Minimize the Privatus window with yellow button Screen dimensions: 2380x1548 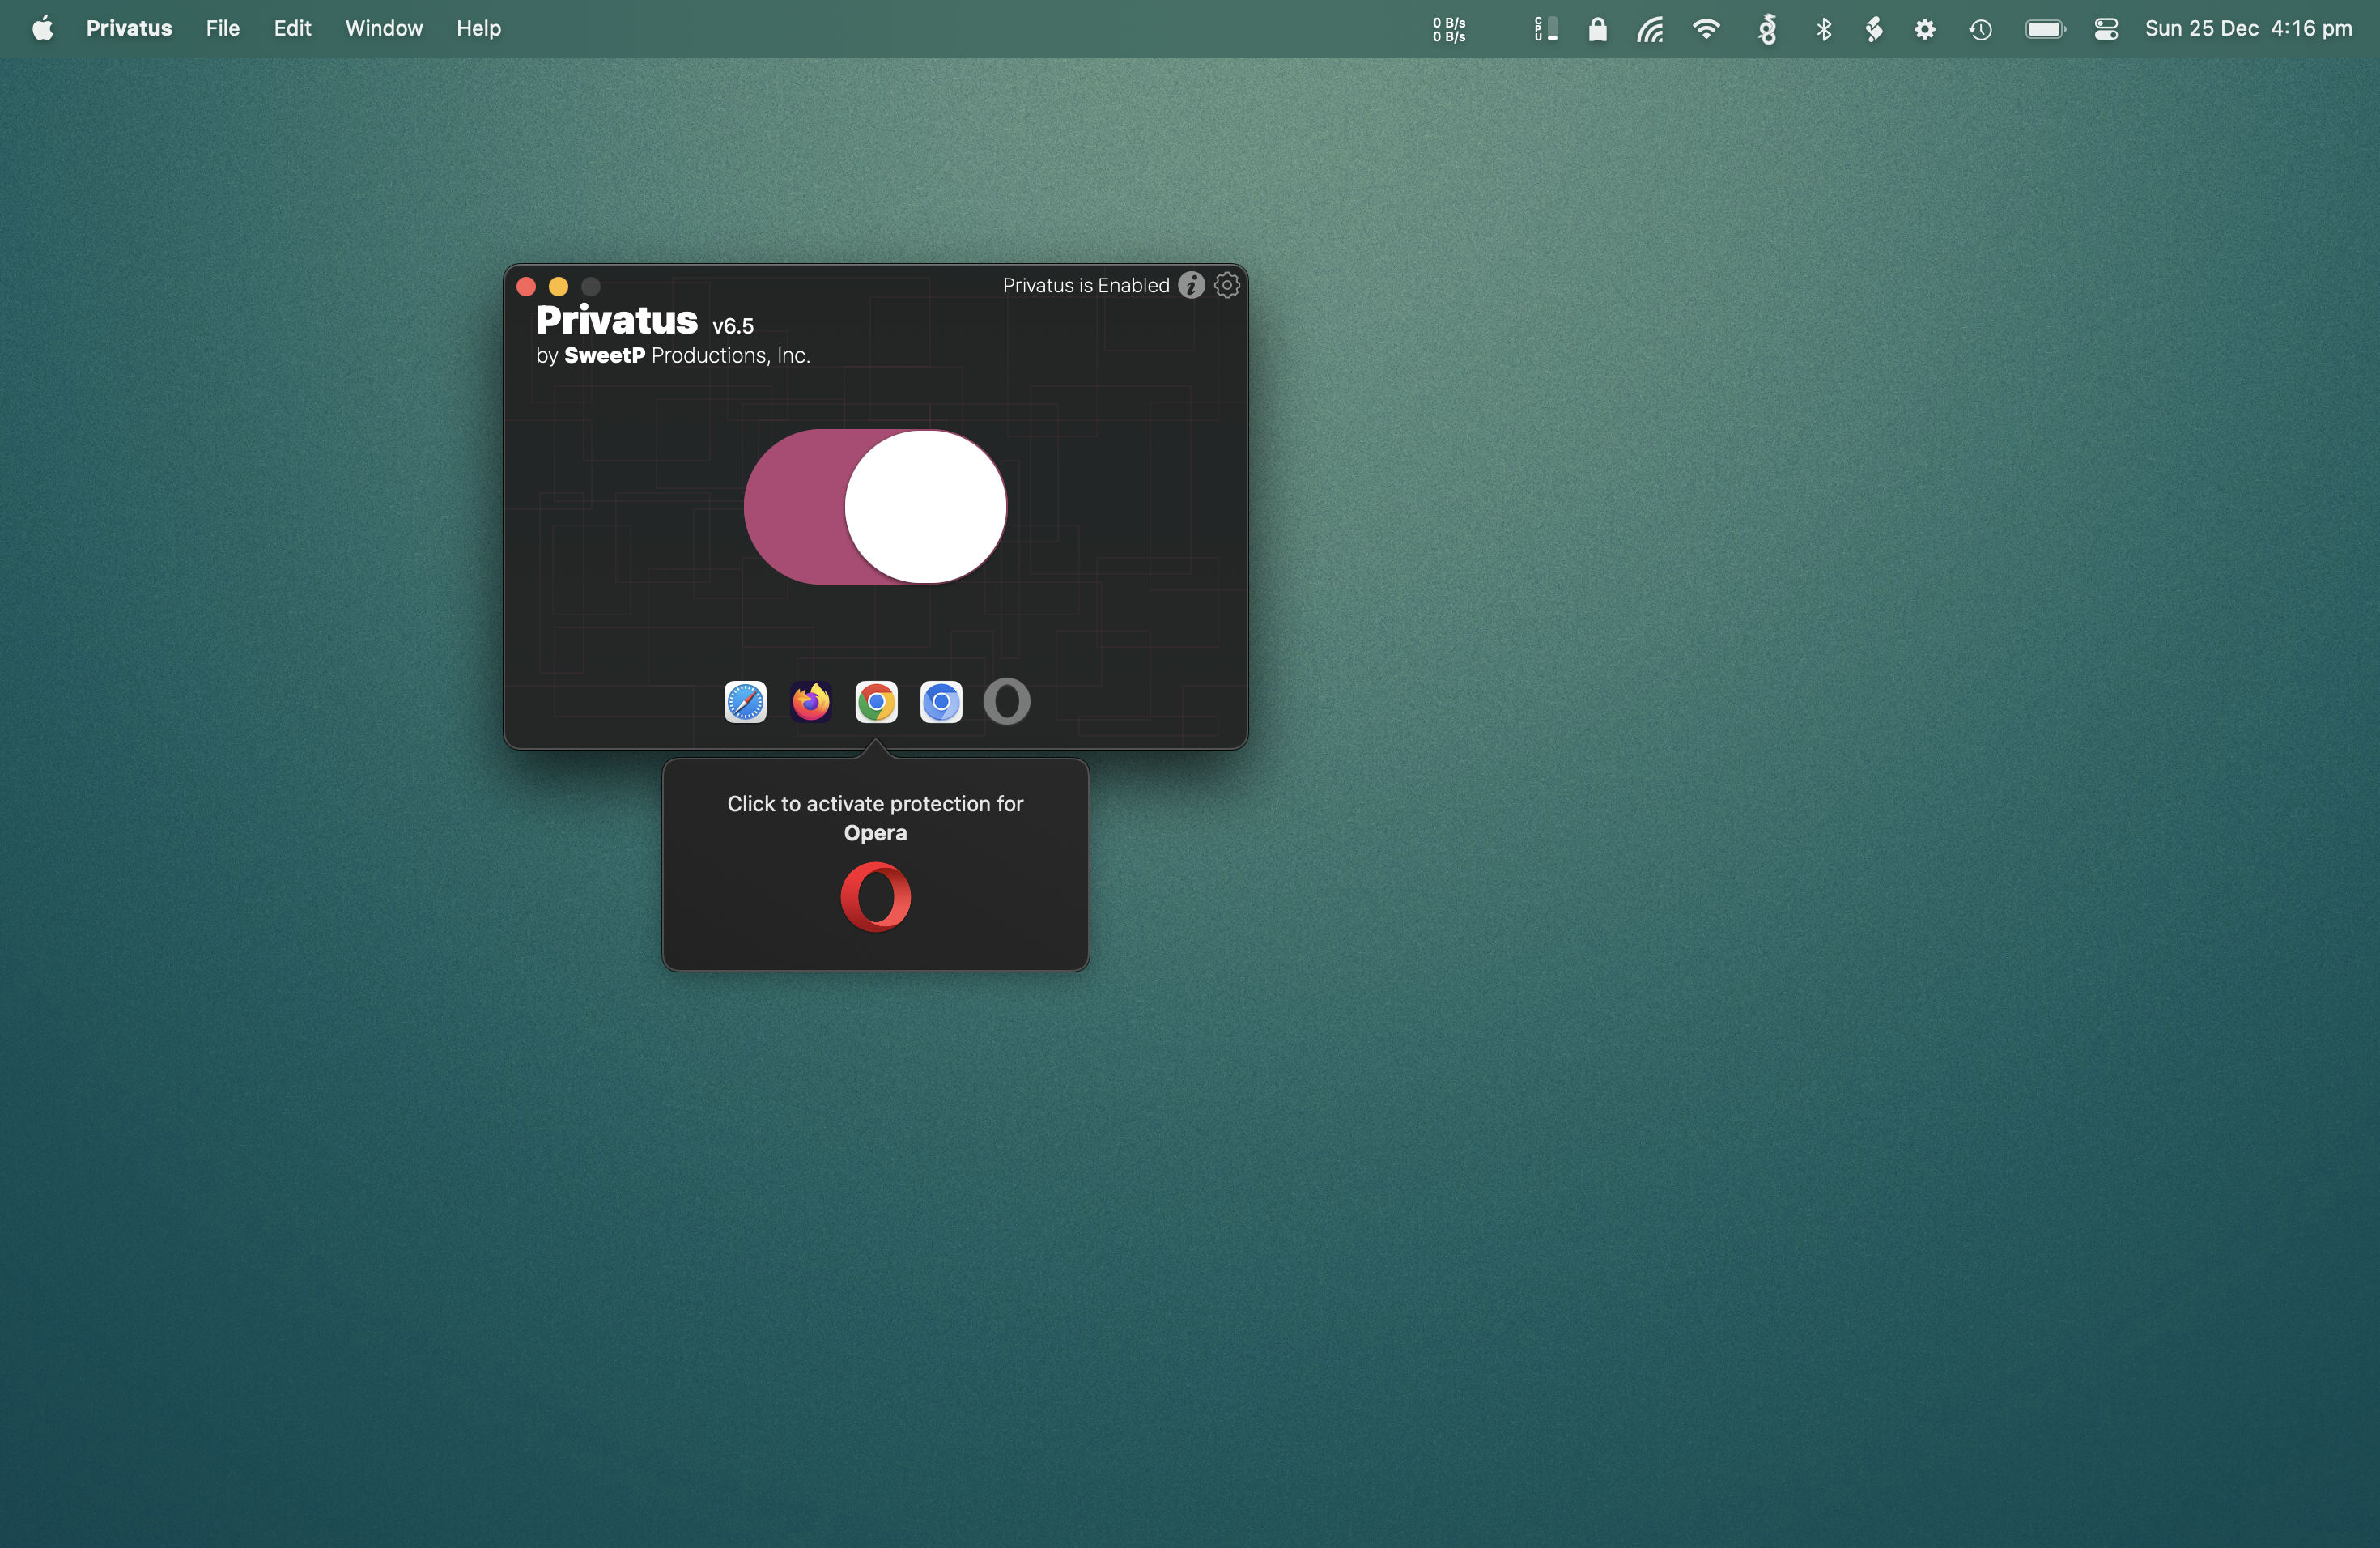559,287
